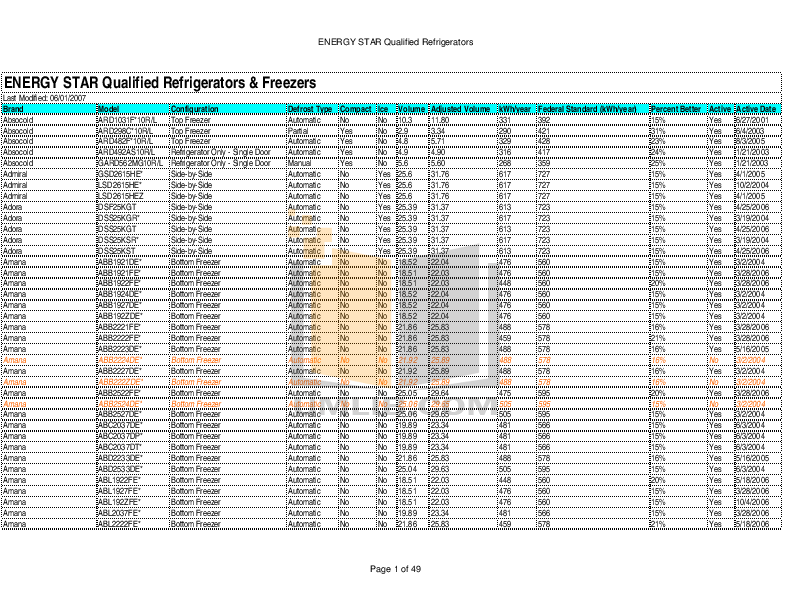Click the Configuration column header
The width and height of the screenshot is (792, 612).
click(194, 108)
